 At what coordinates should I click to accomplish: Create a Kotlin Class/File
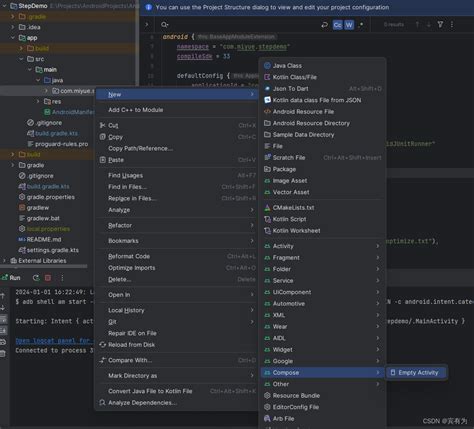(x=323, y=77)
